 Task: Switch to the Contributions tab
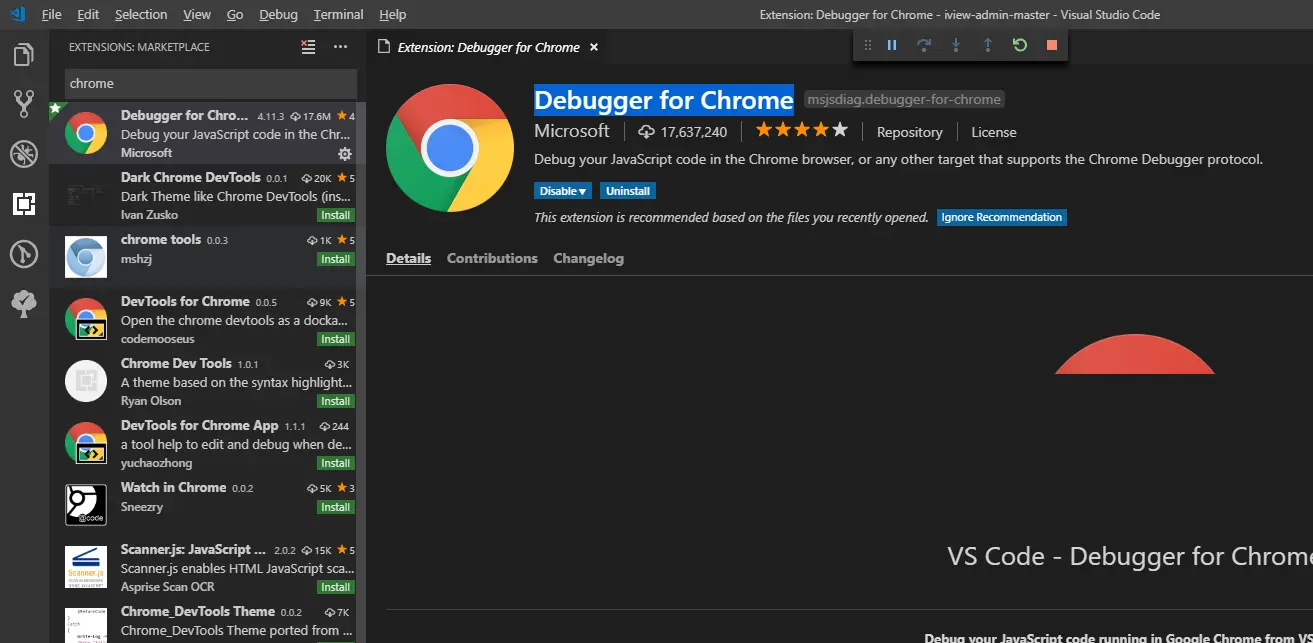click(x=492, y=258)
